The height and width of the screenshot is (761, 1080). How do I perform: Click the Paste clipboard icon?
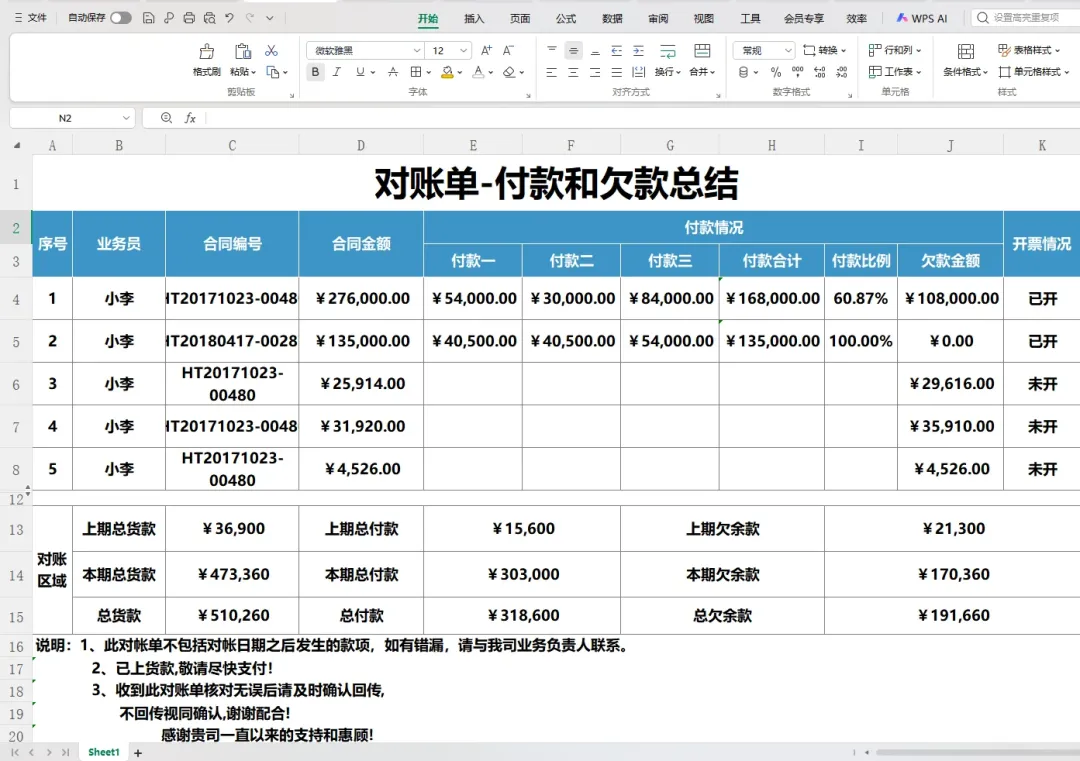click(x=242, y=52)
